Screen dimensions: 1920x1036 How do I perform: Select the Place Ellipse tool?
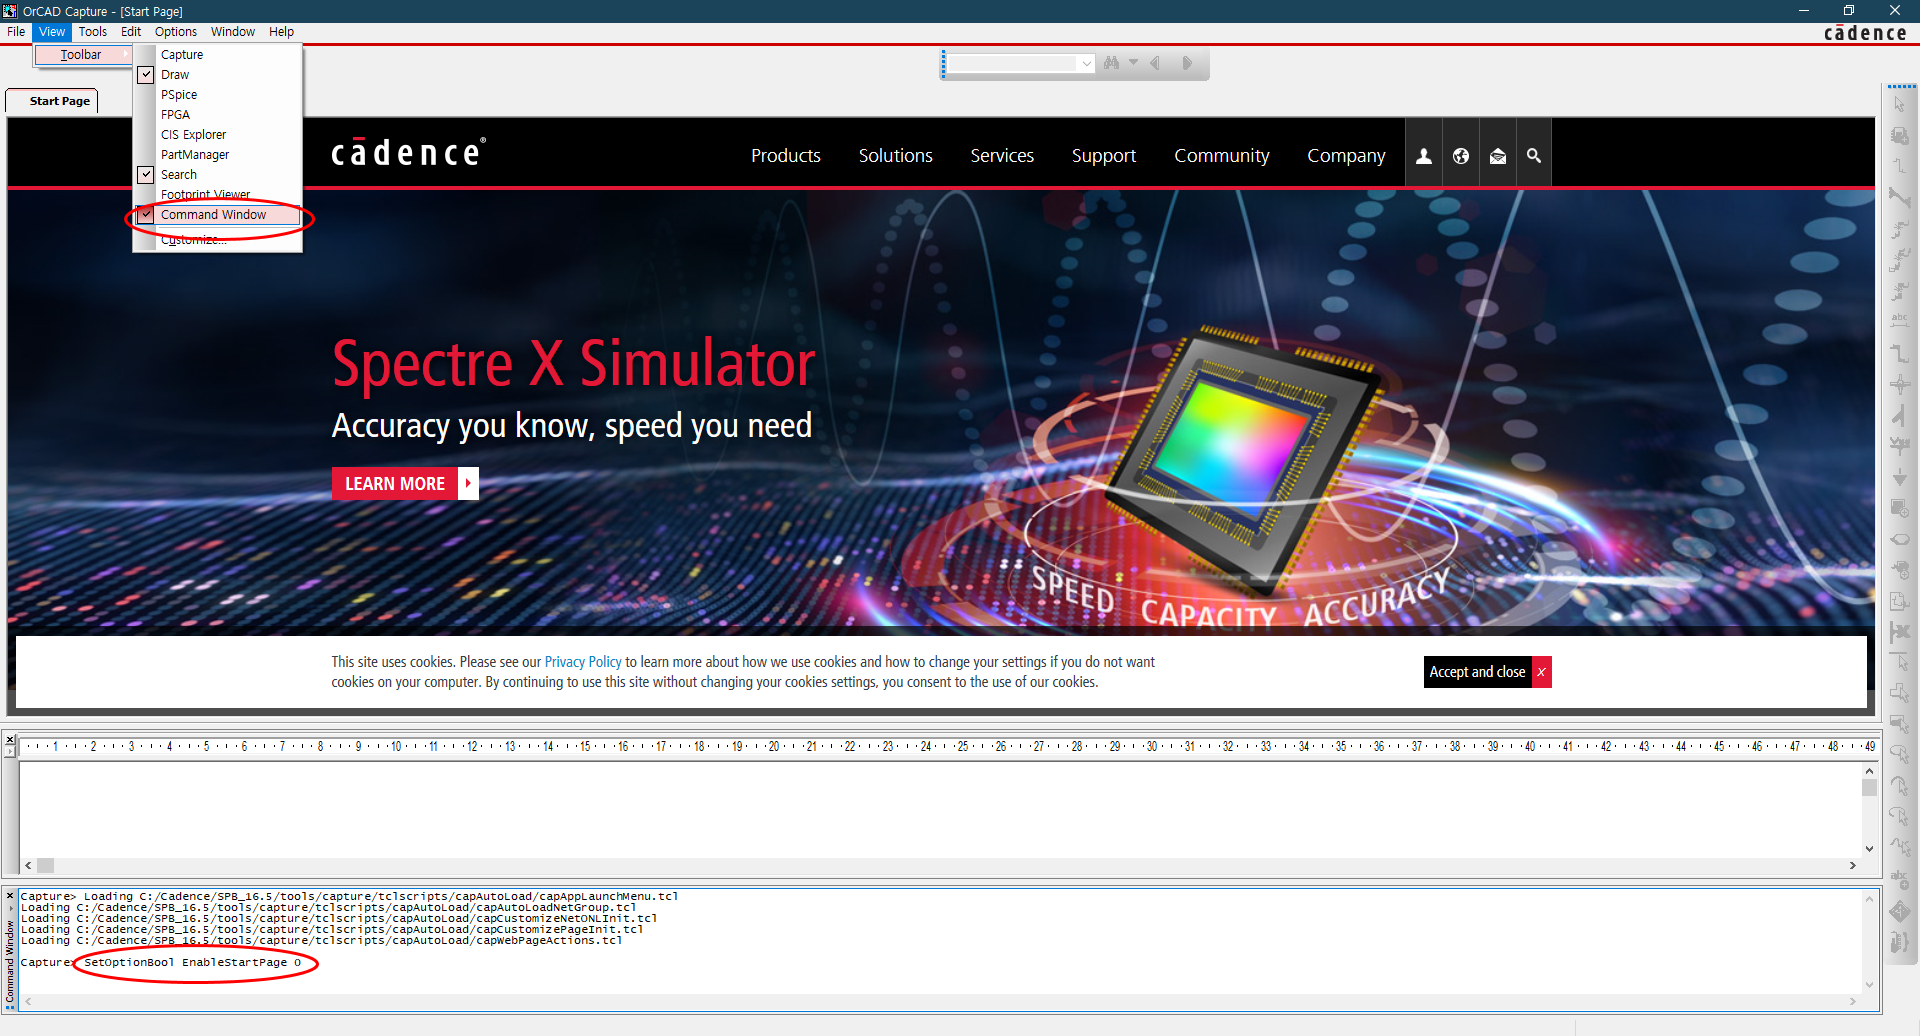point(1899,755)
